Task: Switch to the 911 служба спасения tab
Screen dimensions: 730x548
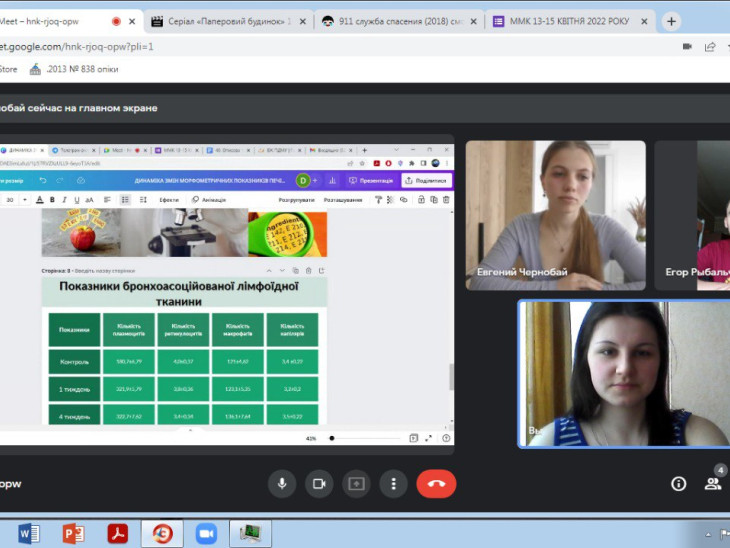Action: [x=399, y=21]
